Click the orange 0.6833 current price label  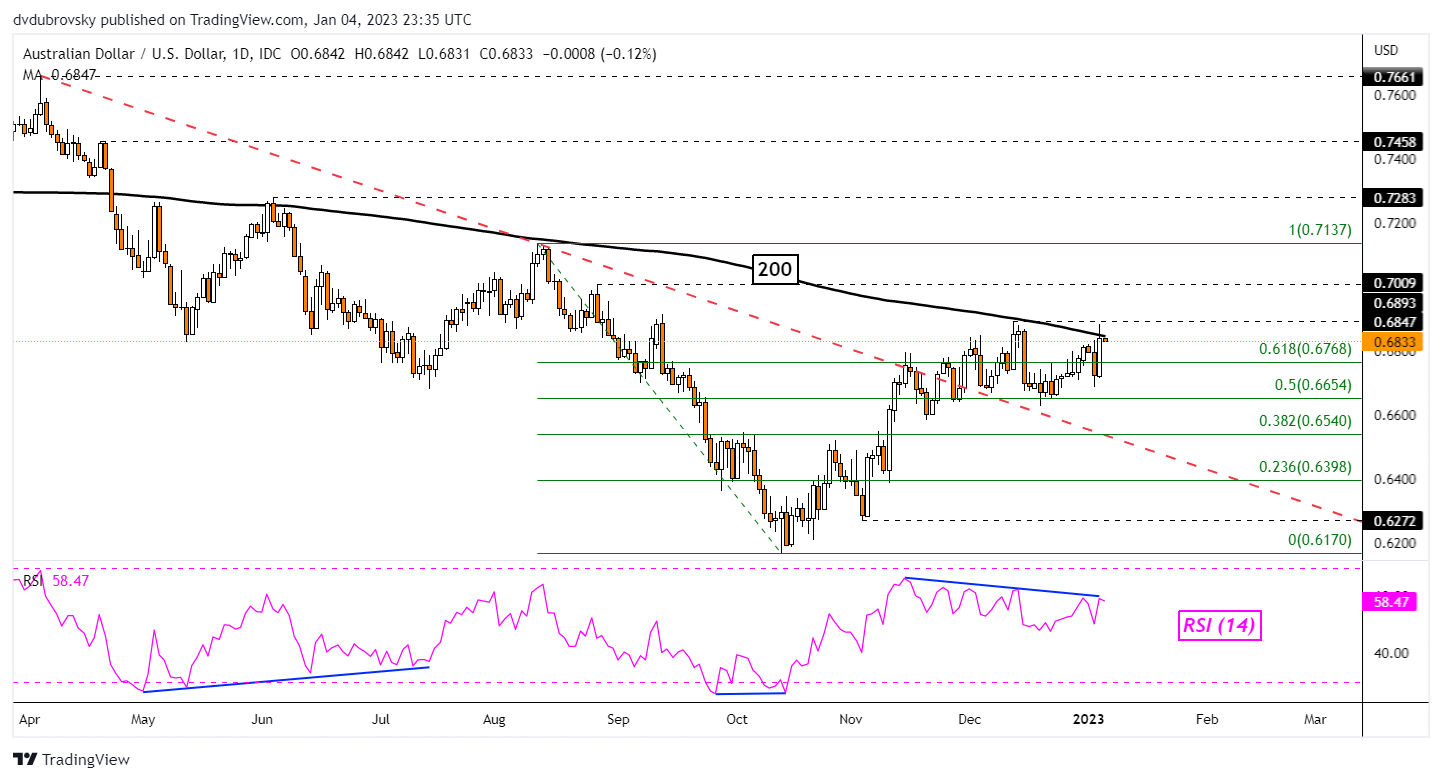click(x=1393, y=341)
